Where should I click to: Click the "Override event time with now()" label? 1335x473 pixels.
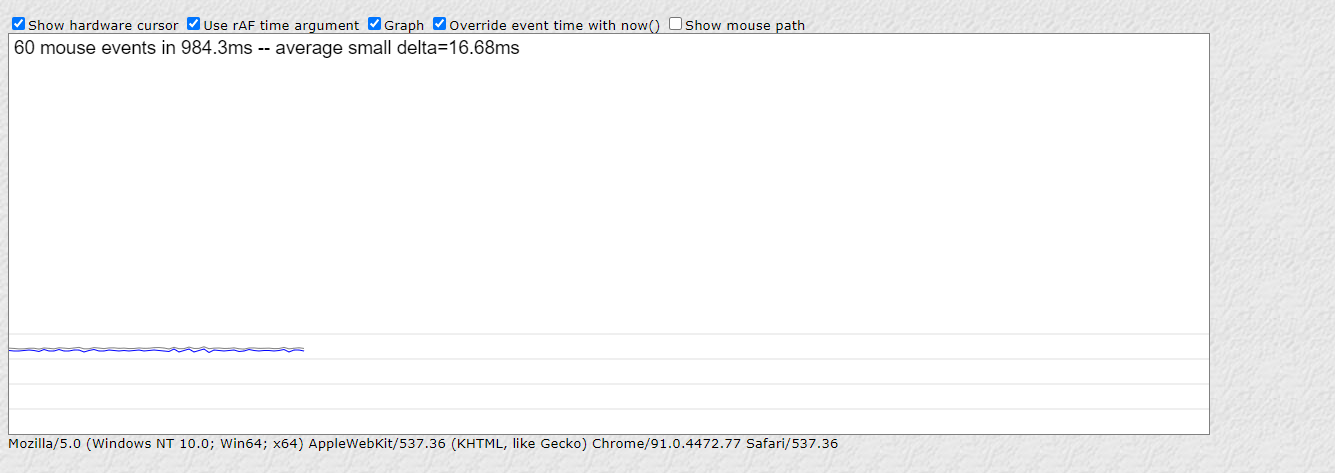554,26
